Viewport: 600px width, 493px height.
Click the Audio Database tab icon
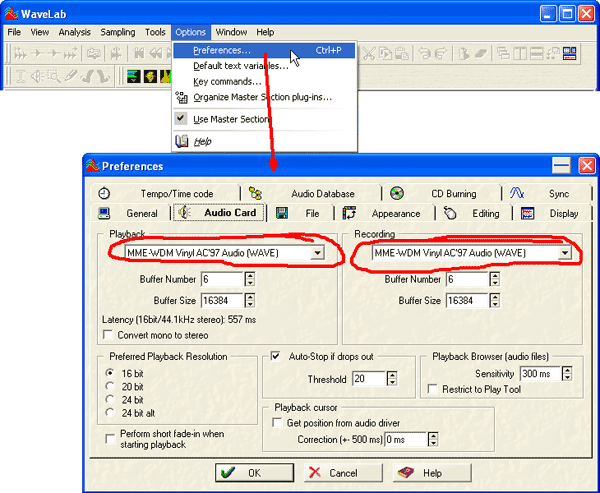click(255, 194)
